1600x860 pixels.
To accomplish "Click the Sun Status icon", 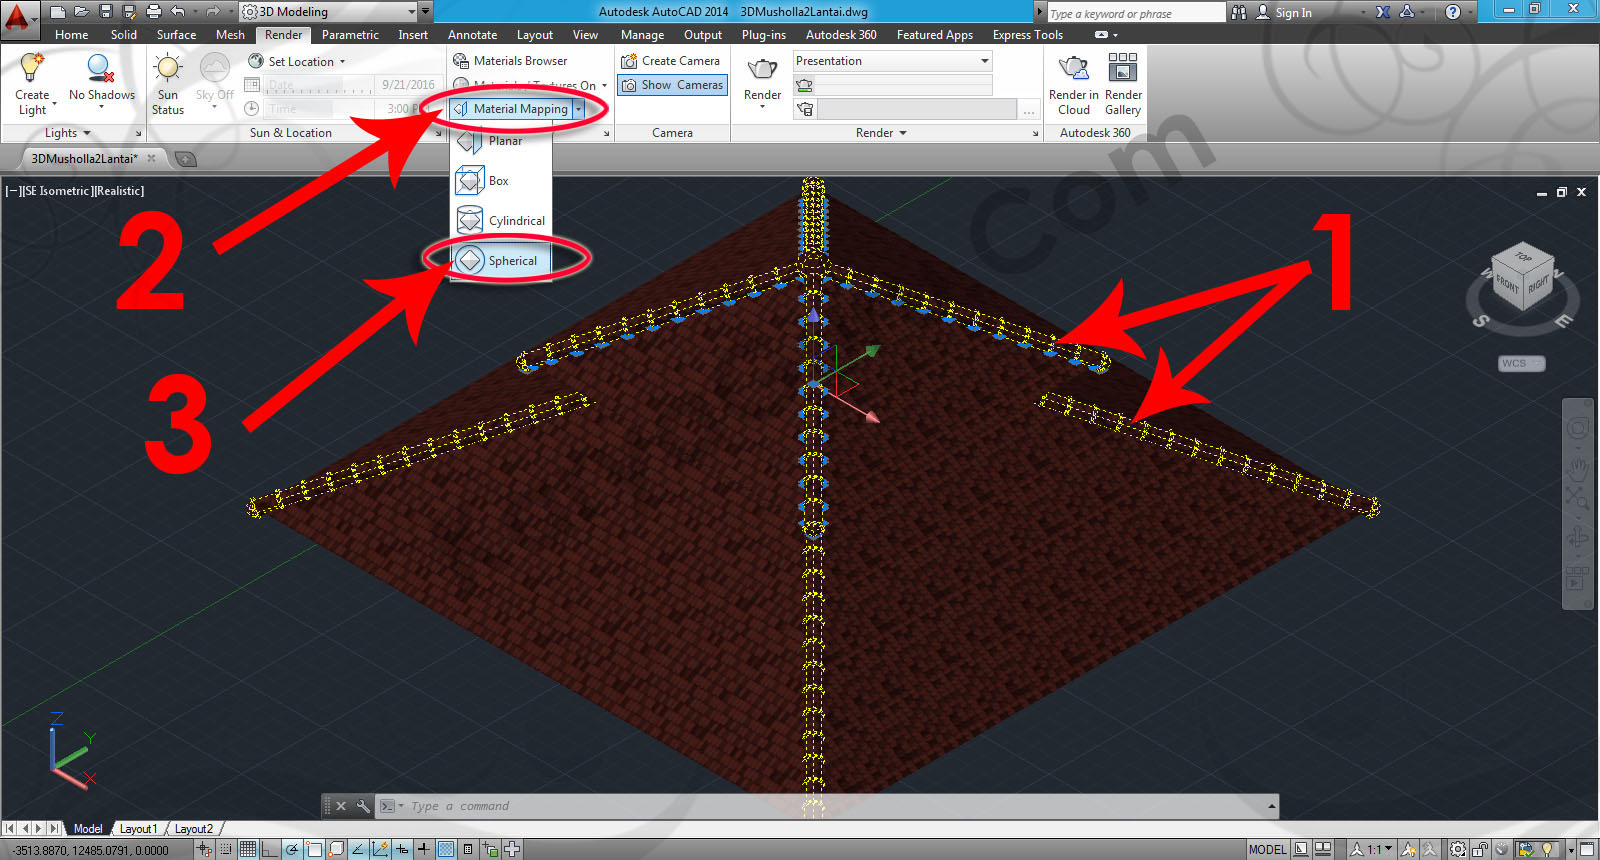I will point(167,70).
